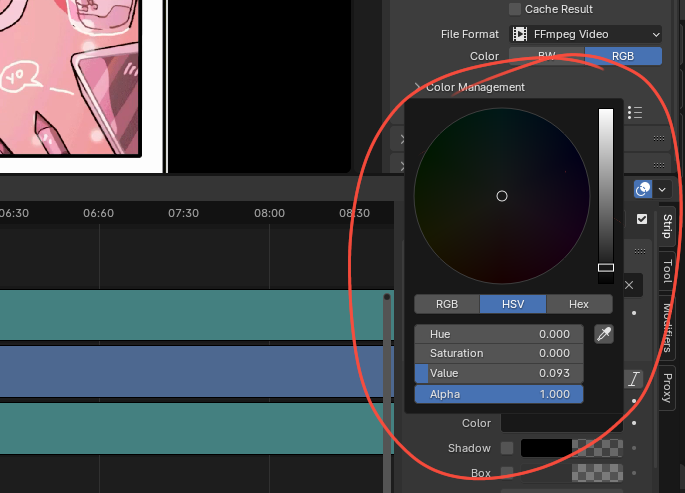Image resolution: width=685 pixels, height=493 pixels.
Task: Open the overlay options dropdown arrow
Action: [x=662, y=190]
